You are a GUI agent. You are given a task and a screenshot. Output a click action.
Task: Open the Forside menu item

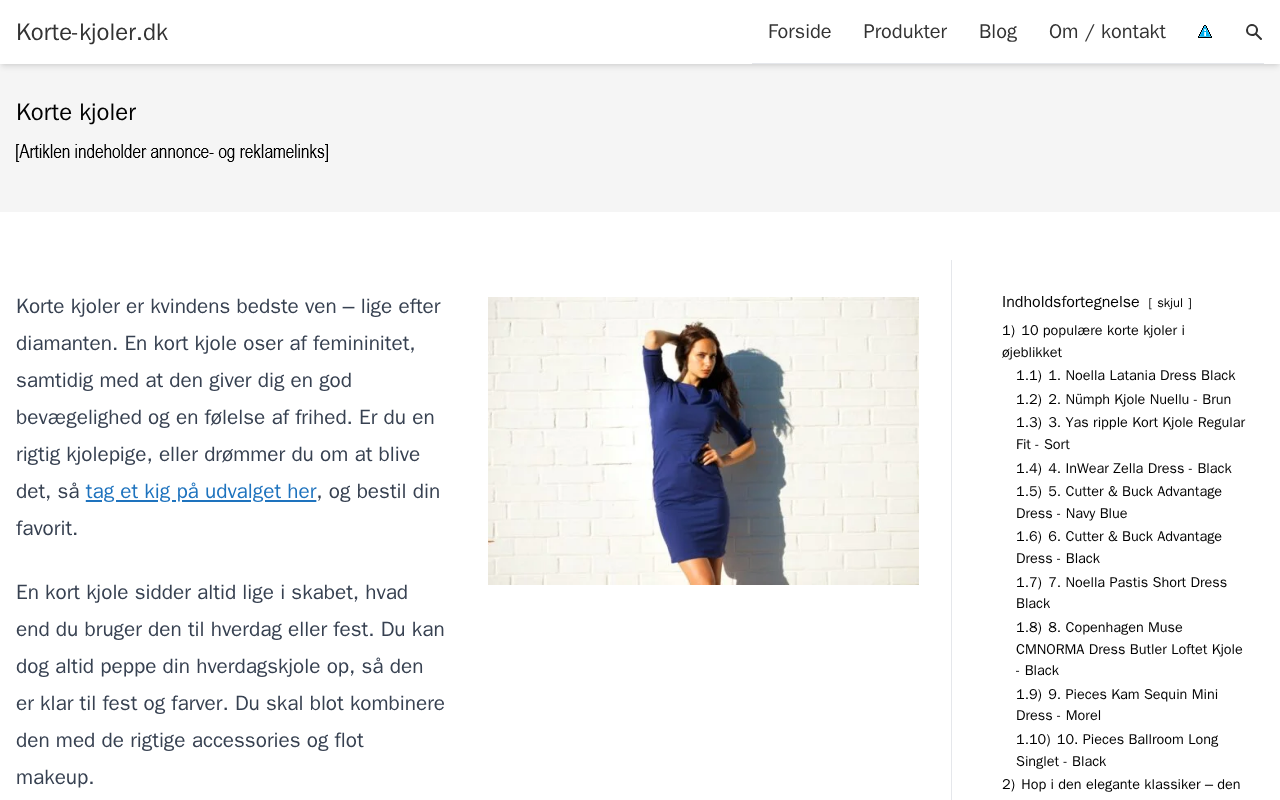(x=799, y=32)
